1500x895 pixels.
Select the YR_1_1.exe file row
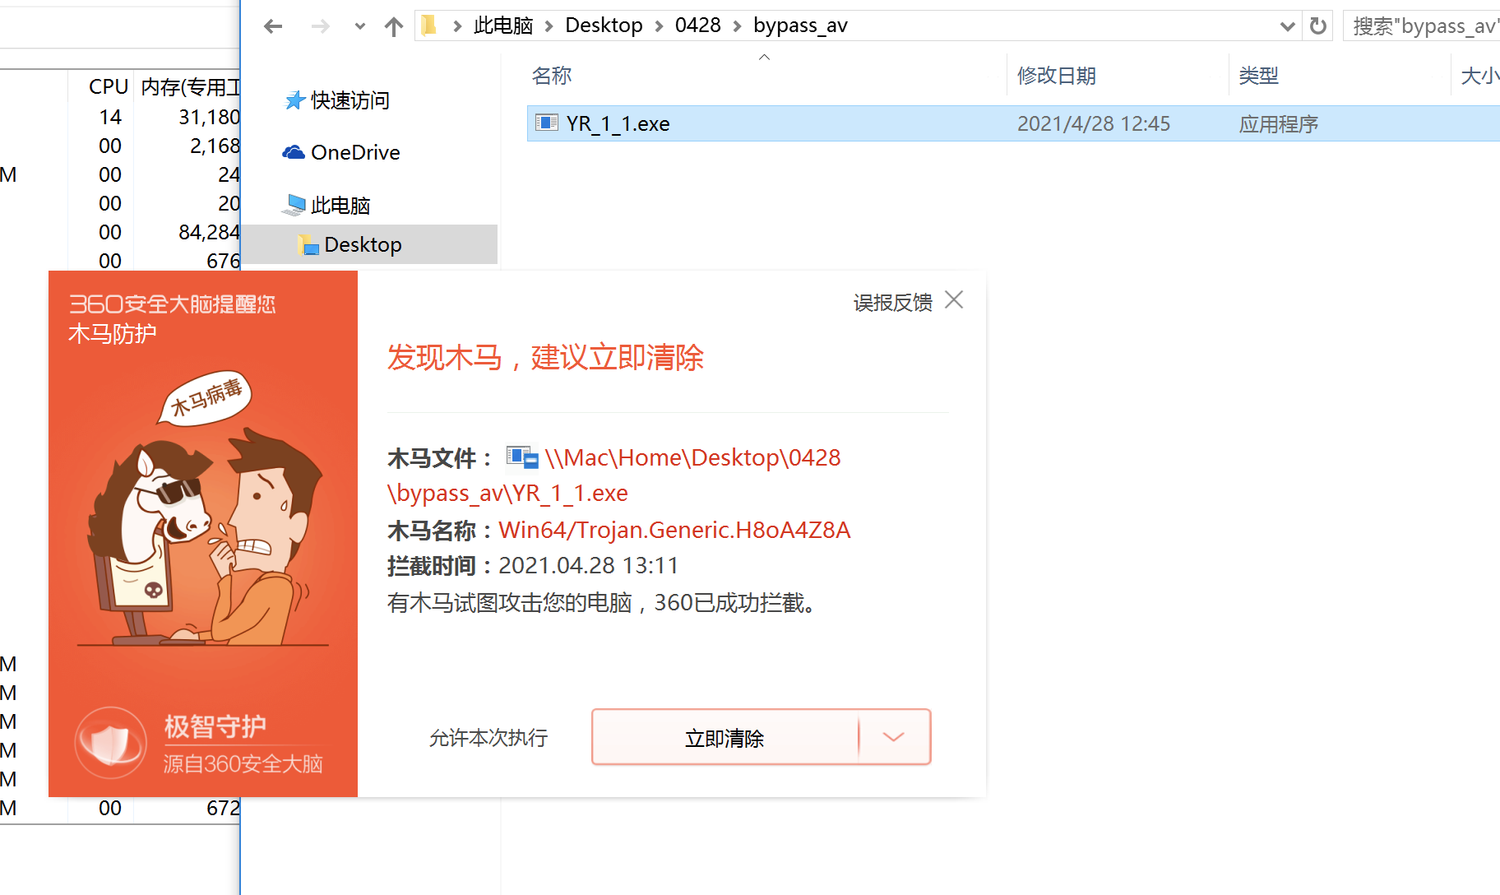(1013, 123)
